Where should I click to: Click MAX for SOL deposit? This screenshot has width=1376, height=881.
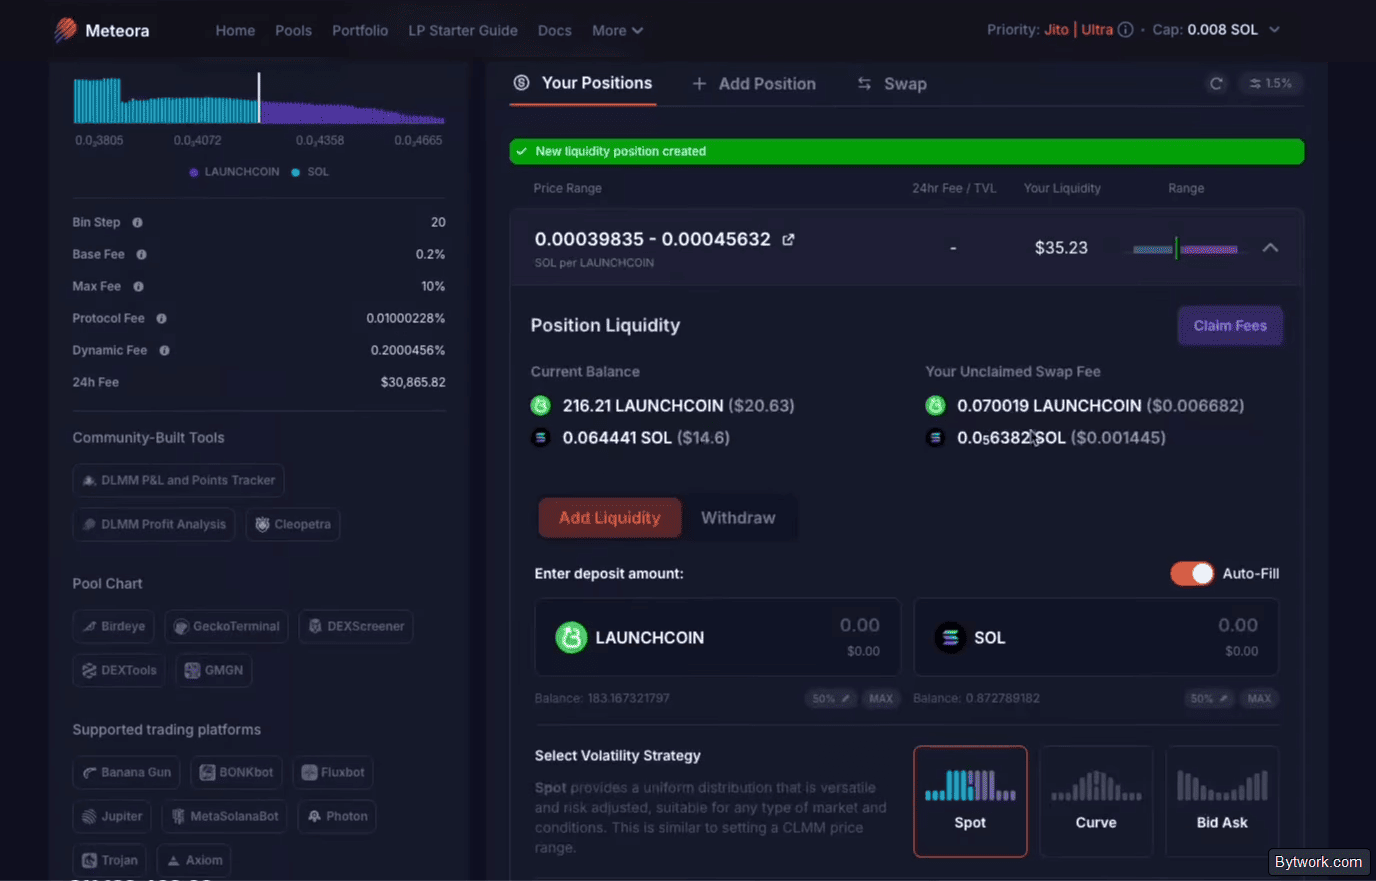(x=1259, y=698)
